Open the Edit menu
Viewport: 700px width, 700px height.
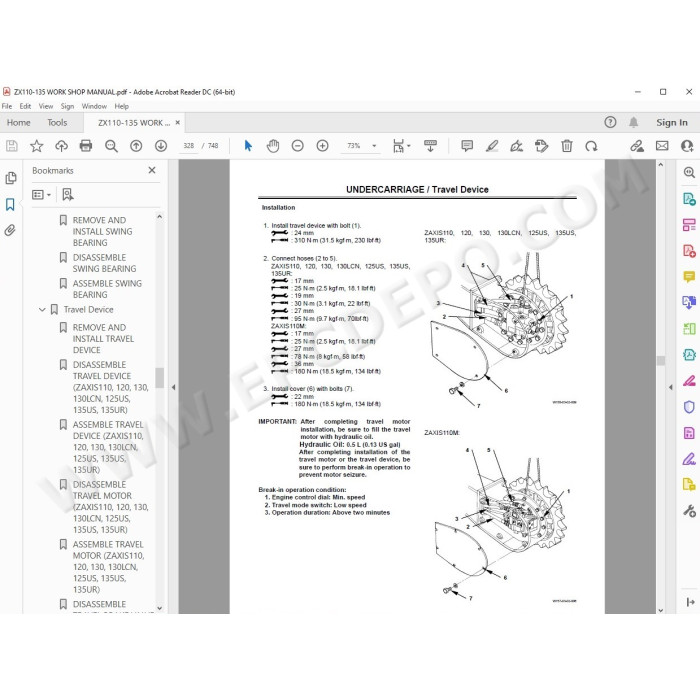point(25,106)
